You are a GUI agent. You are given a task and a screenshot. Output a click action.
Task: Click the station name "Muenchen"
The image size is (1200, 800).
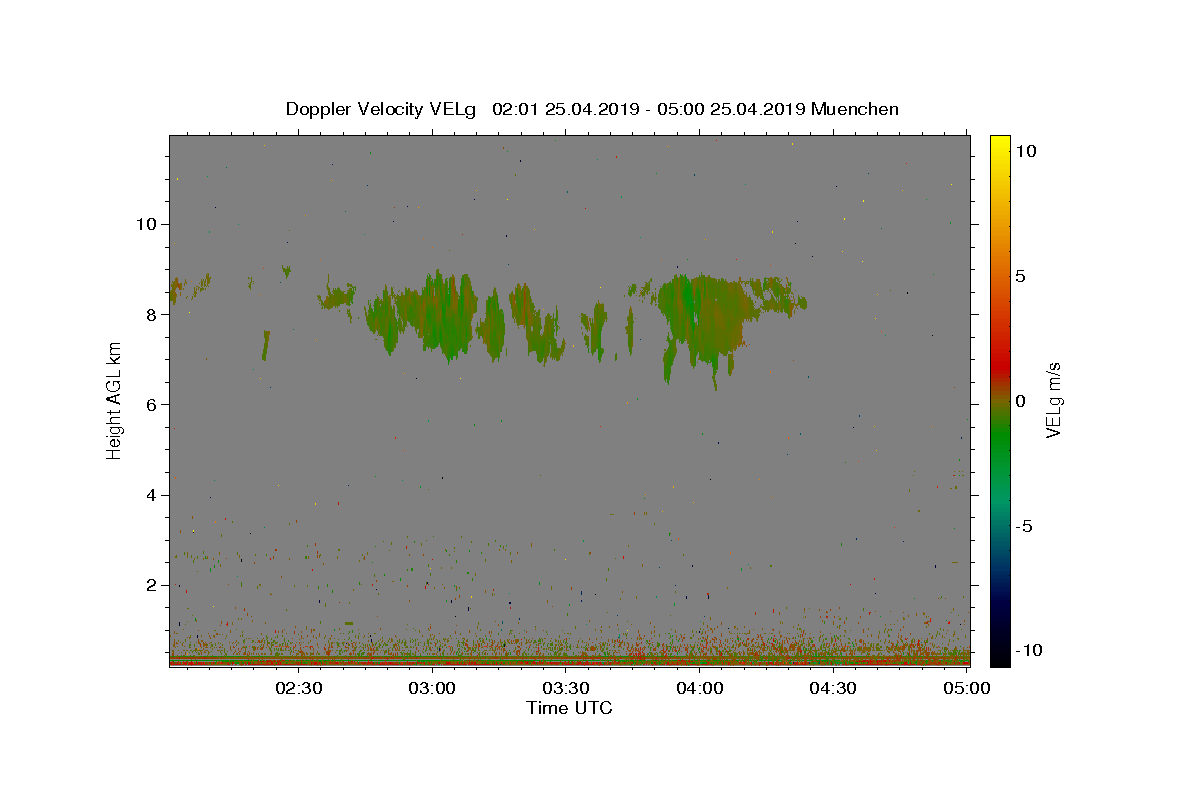[x=855, y=109]
